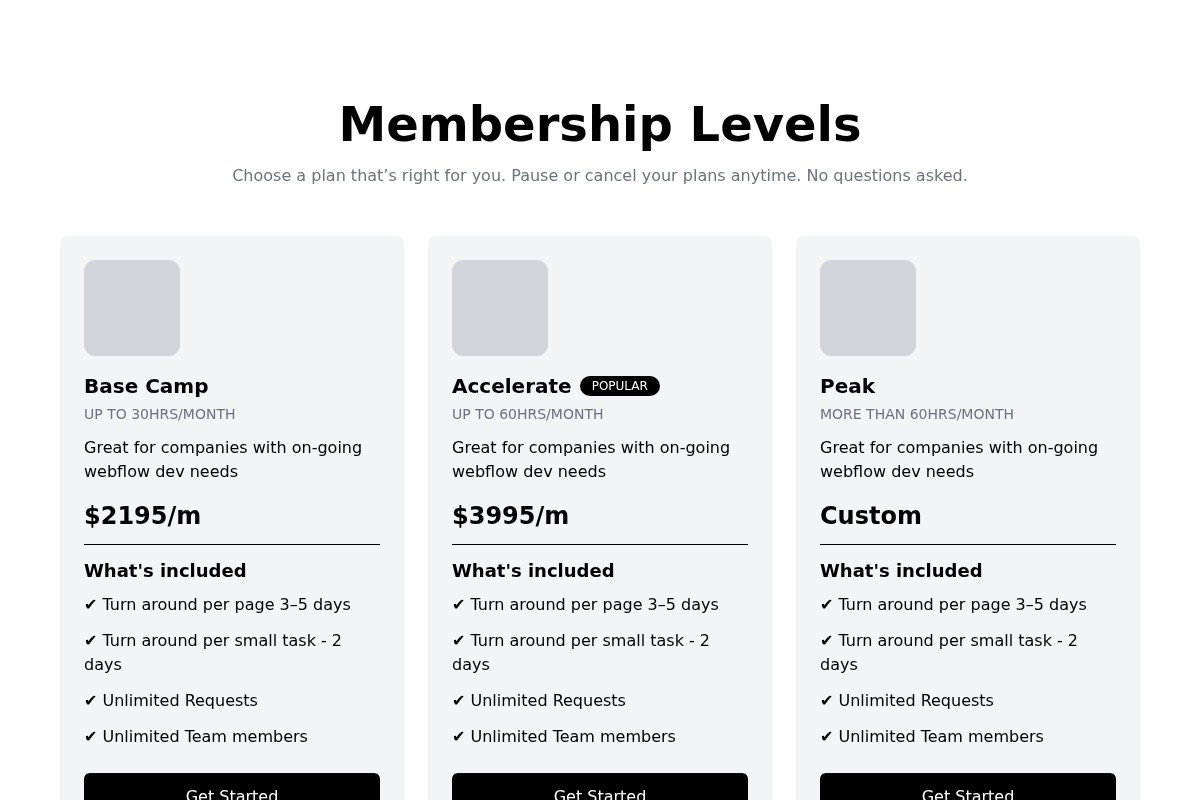Click the POPULAR badge next to Accelerate
Image resolution: width=1200 pixels, height=800 pixels.
(x=619, y=386)
